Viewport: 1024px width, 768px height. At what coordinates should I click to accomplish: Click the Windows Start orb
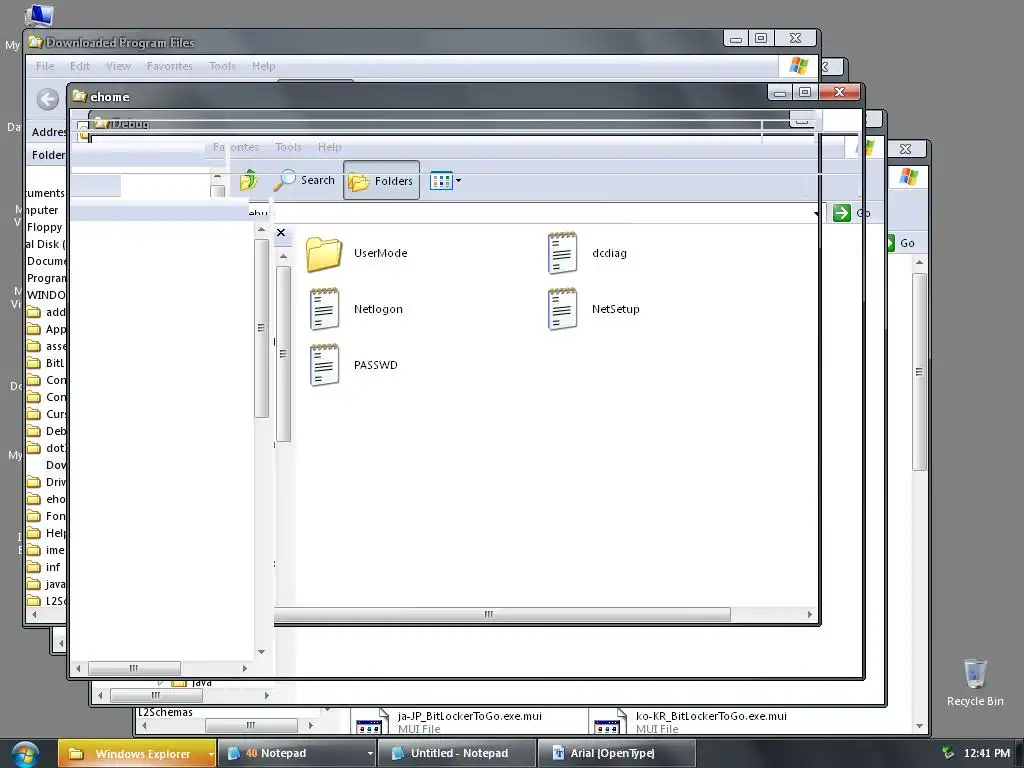[25, 754]
